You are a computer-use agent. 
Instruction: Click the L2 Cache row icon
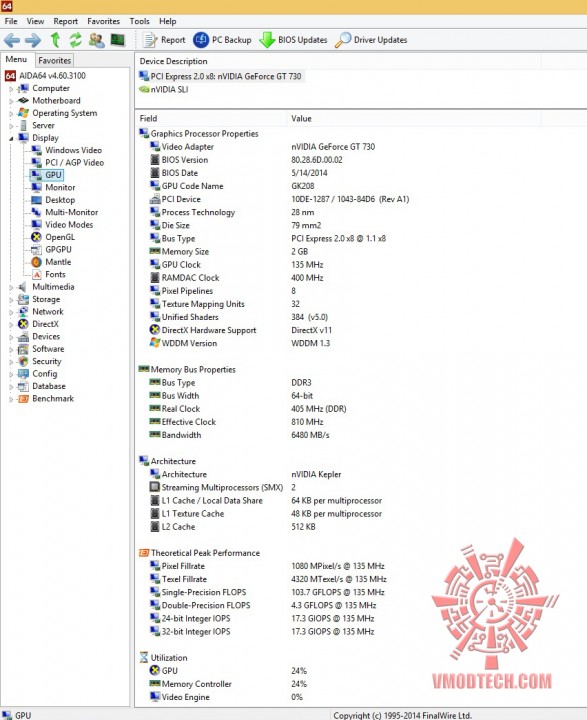(155, 527)
